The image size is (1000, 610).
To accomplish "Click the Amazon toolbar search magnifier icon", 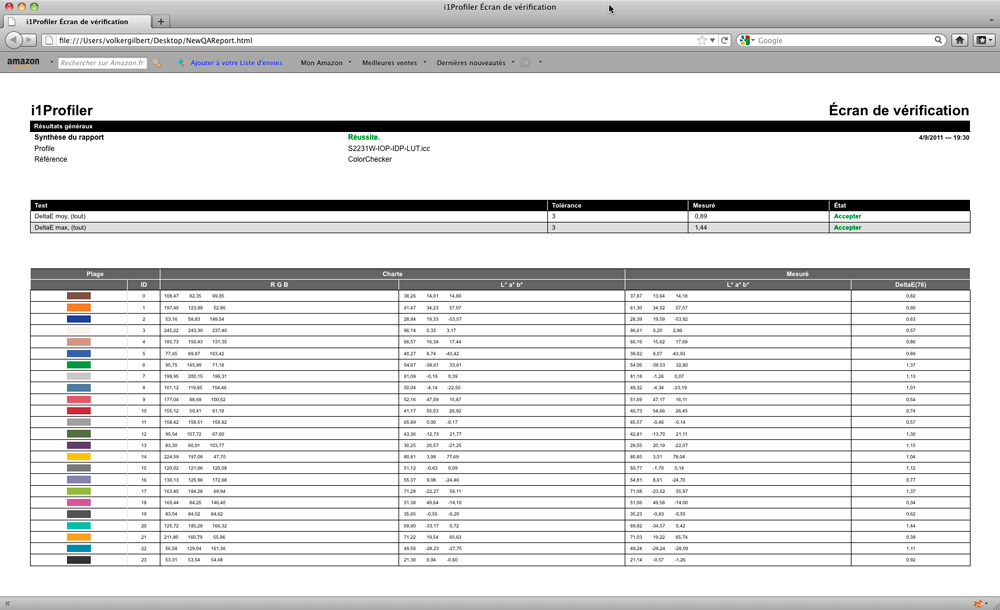I will click(x=156, y=63).
